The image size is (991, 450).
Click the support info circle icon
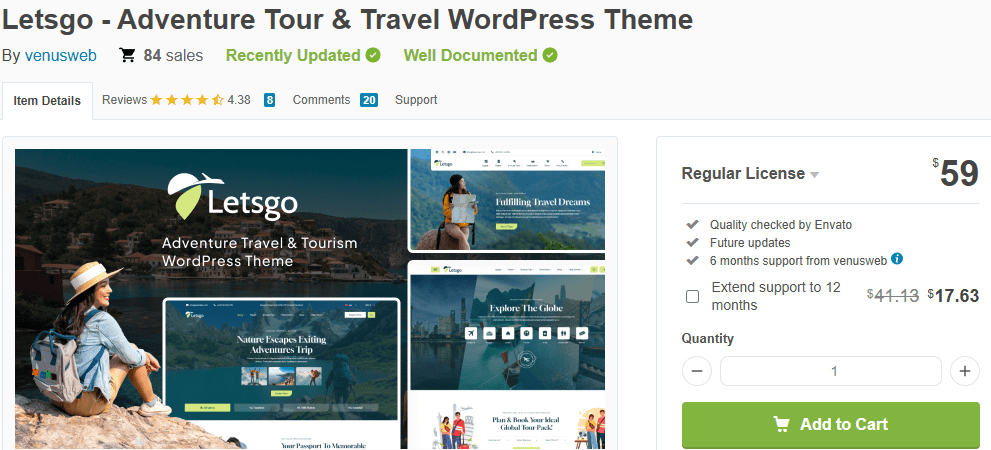pyautogui.click(x=897, y=258)
